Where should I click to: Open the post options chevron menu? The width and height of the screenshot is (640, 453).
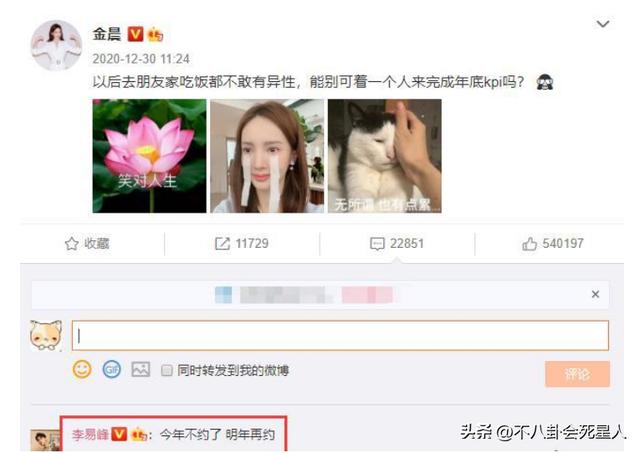(602, 24)
